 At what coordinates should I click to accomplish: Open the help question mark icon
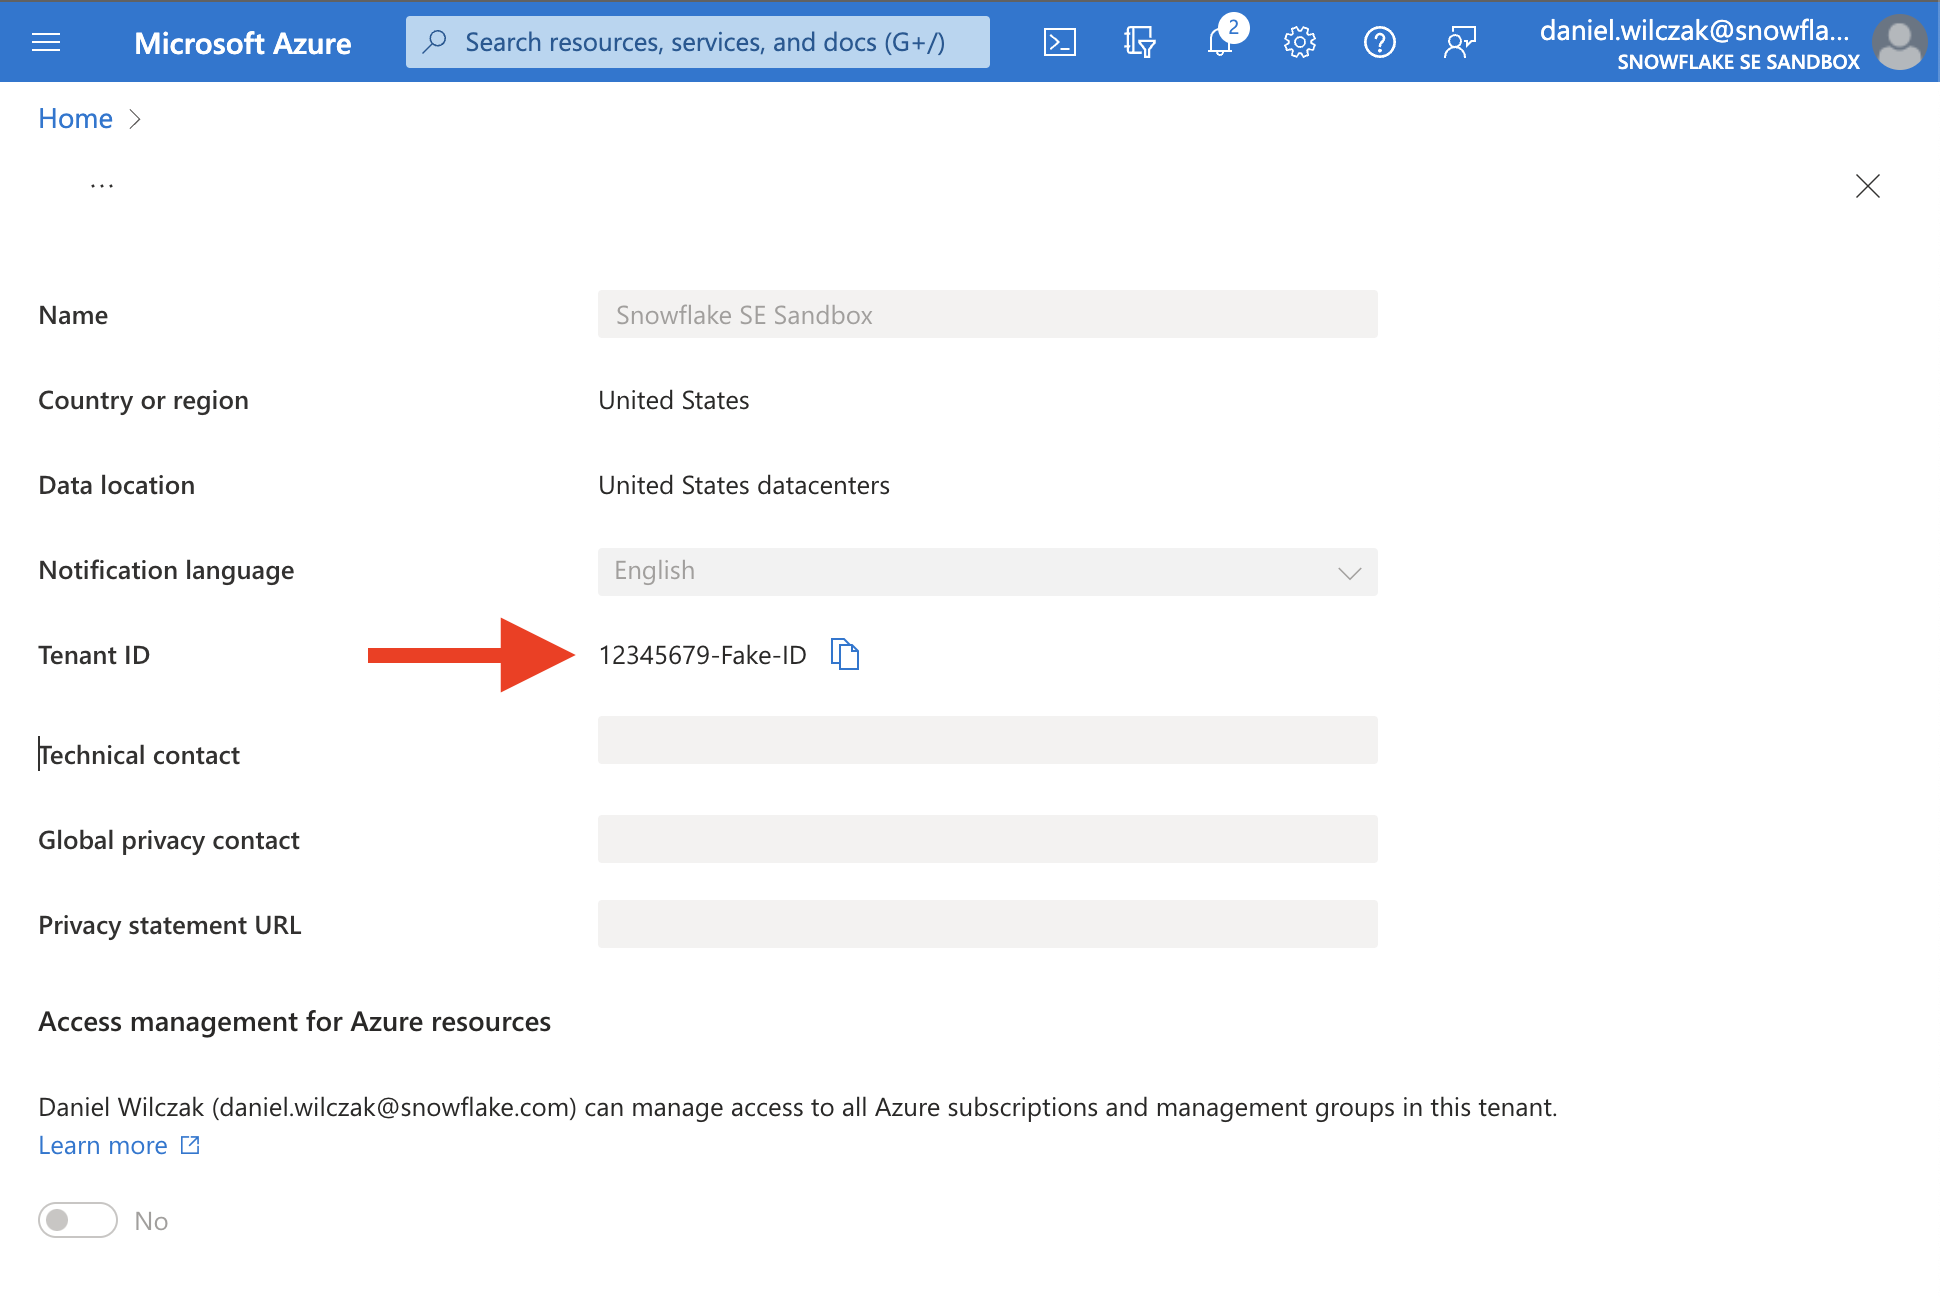click(1380, 42)
